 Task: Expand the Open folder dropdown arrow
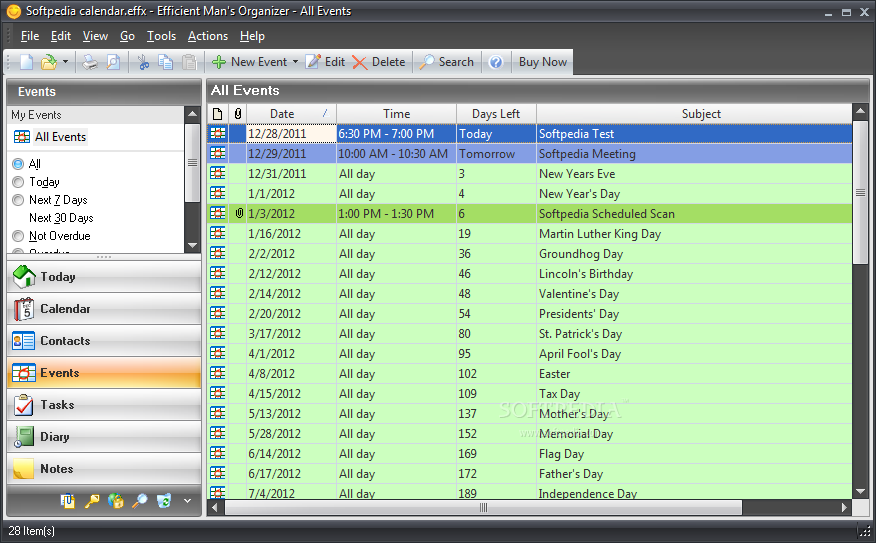click(65, 62)
